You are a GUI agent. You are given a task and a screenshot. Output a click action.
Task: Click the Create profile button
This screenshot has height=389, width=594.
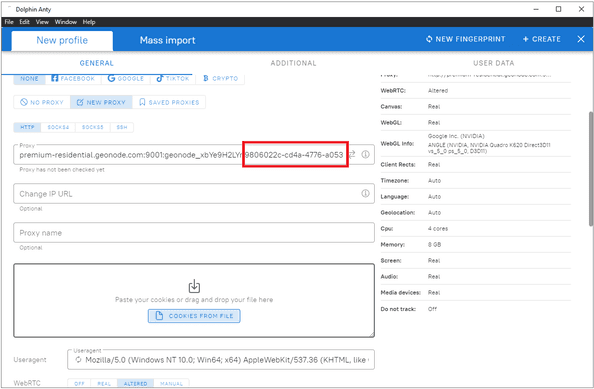[x=541, y=39]
